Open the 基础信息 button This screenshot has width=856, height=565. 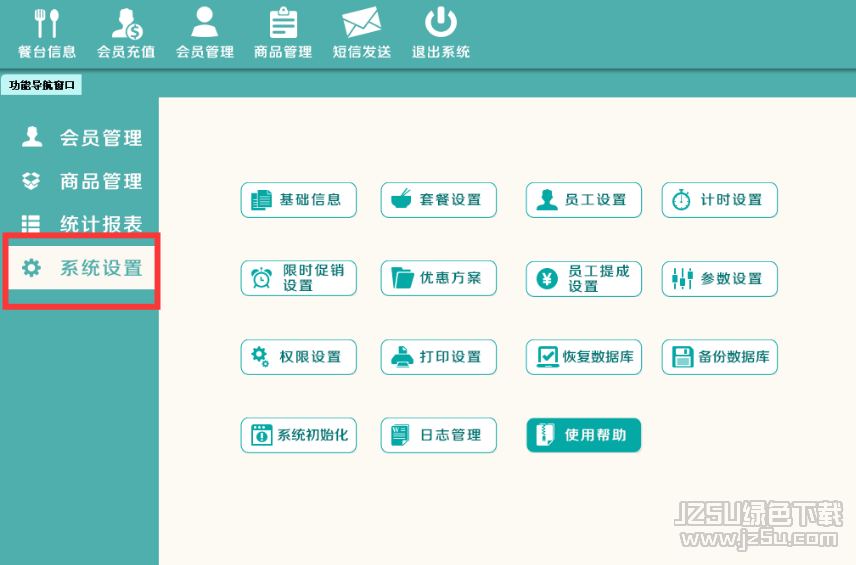click(299, 200)
